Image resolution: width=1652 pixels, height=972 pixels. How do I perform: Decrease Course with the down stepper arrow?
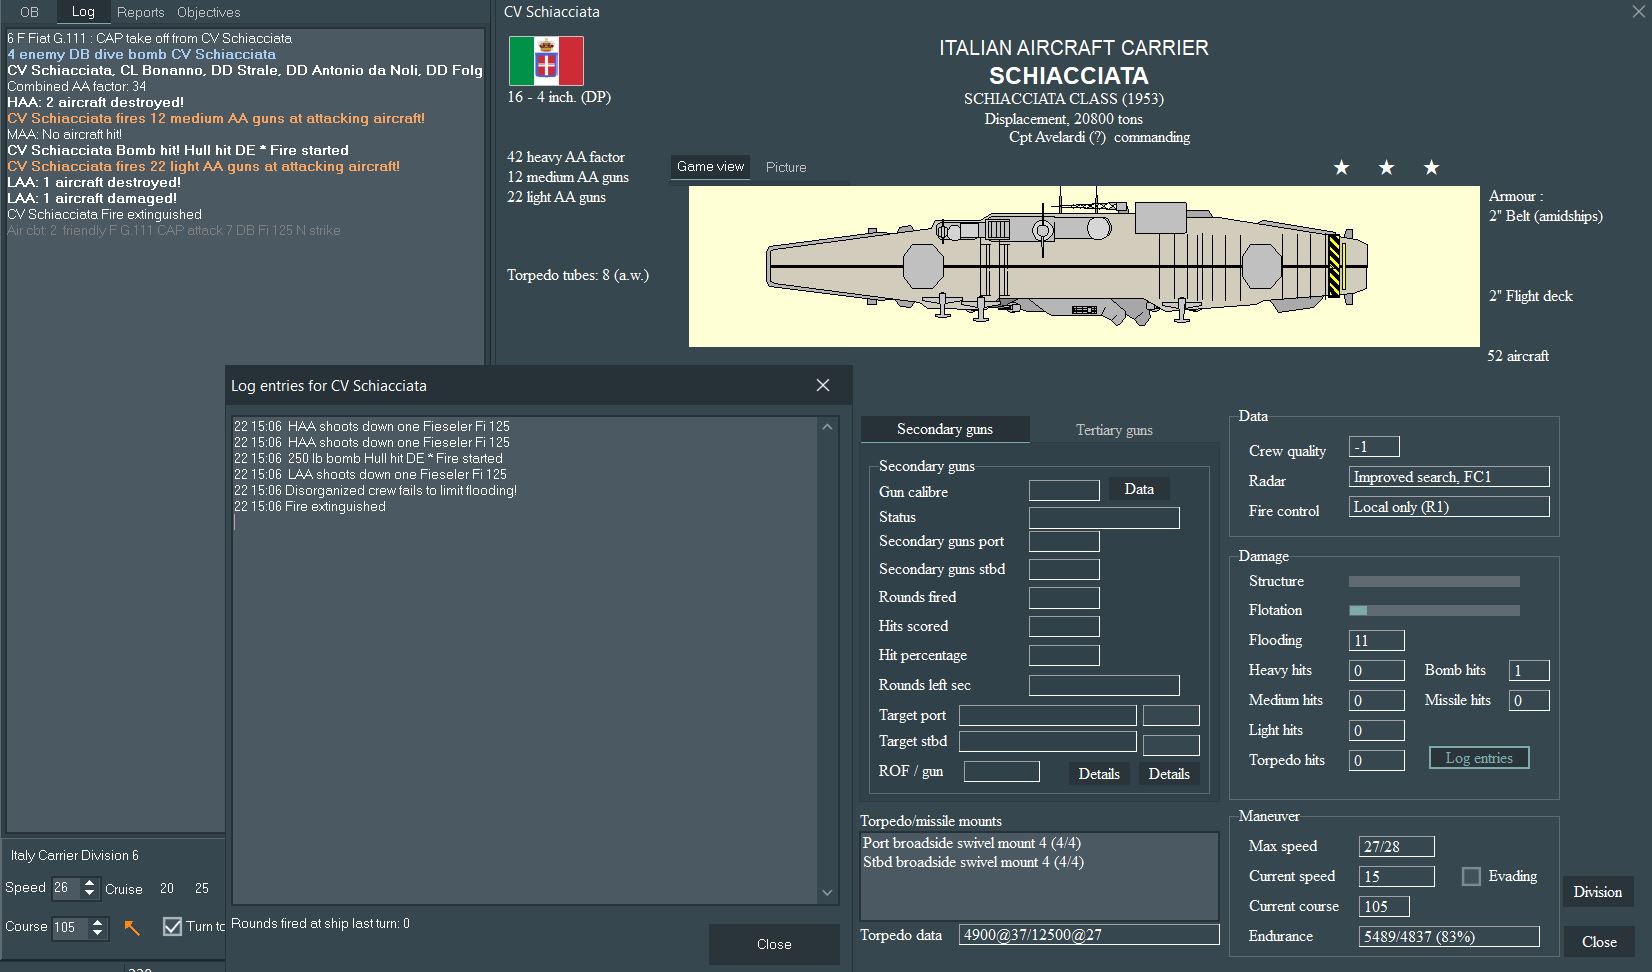97,932
